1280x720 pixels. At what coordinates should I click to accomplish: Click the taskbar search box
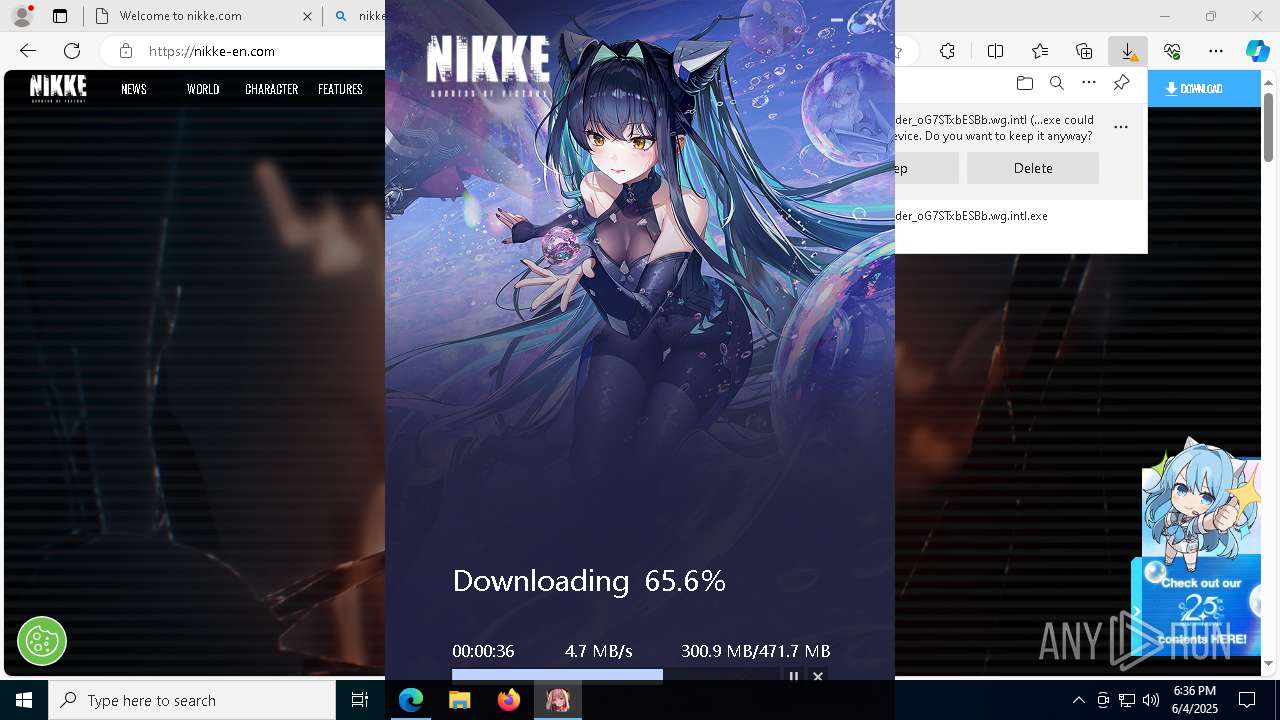[x=192, y=700]
